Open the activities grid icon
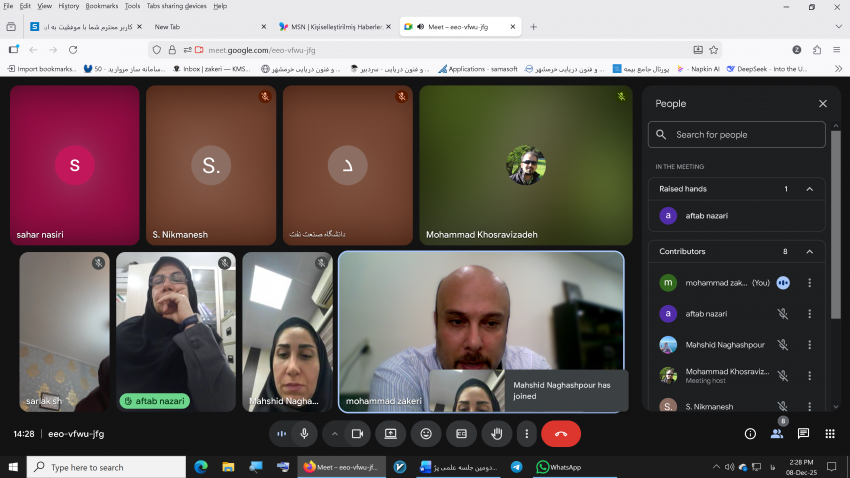 pos(829,434)
